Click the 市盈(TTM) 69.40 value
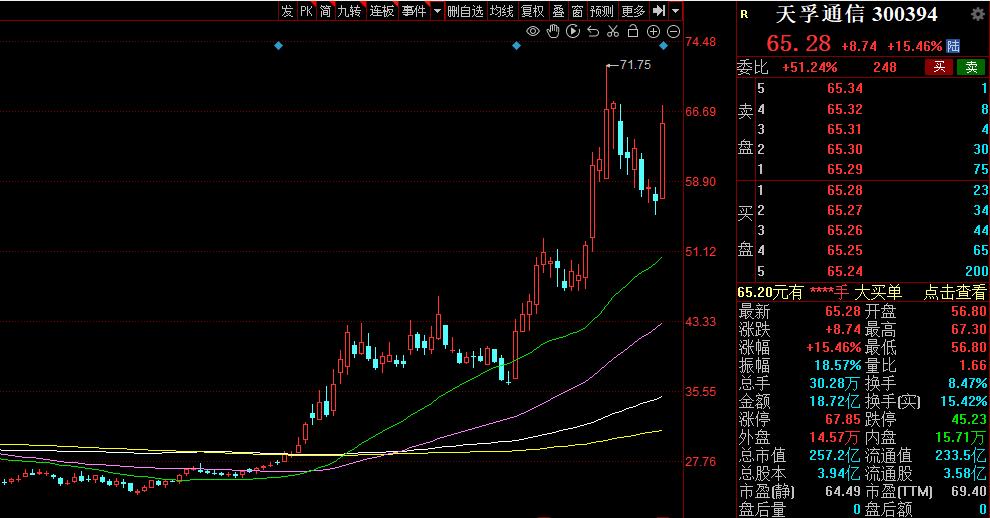Image resolution: width=990 pixels, height=518 pixels. coord(969,491)
